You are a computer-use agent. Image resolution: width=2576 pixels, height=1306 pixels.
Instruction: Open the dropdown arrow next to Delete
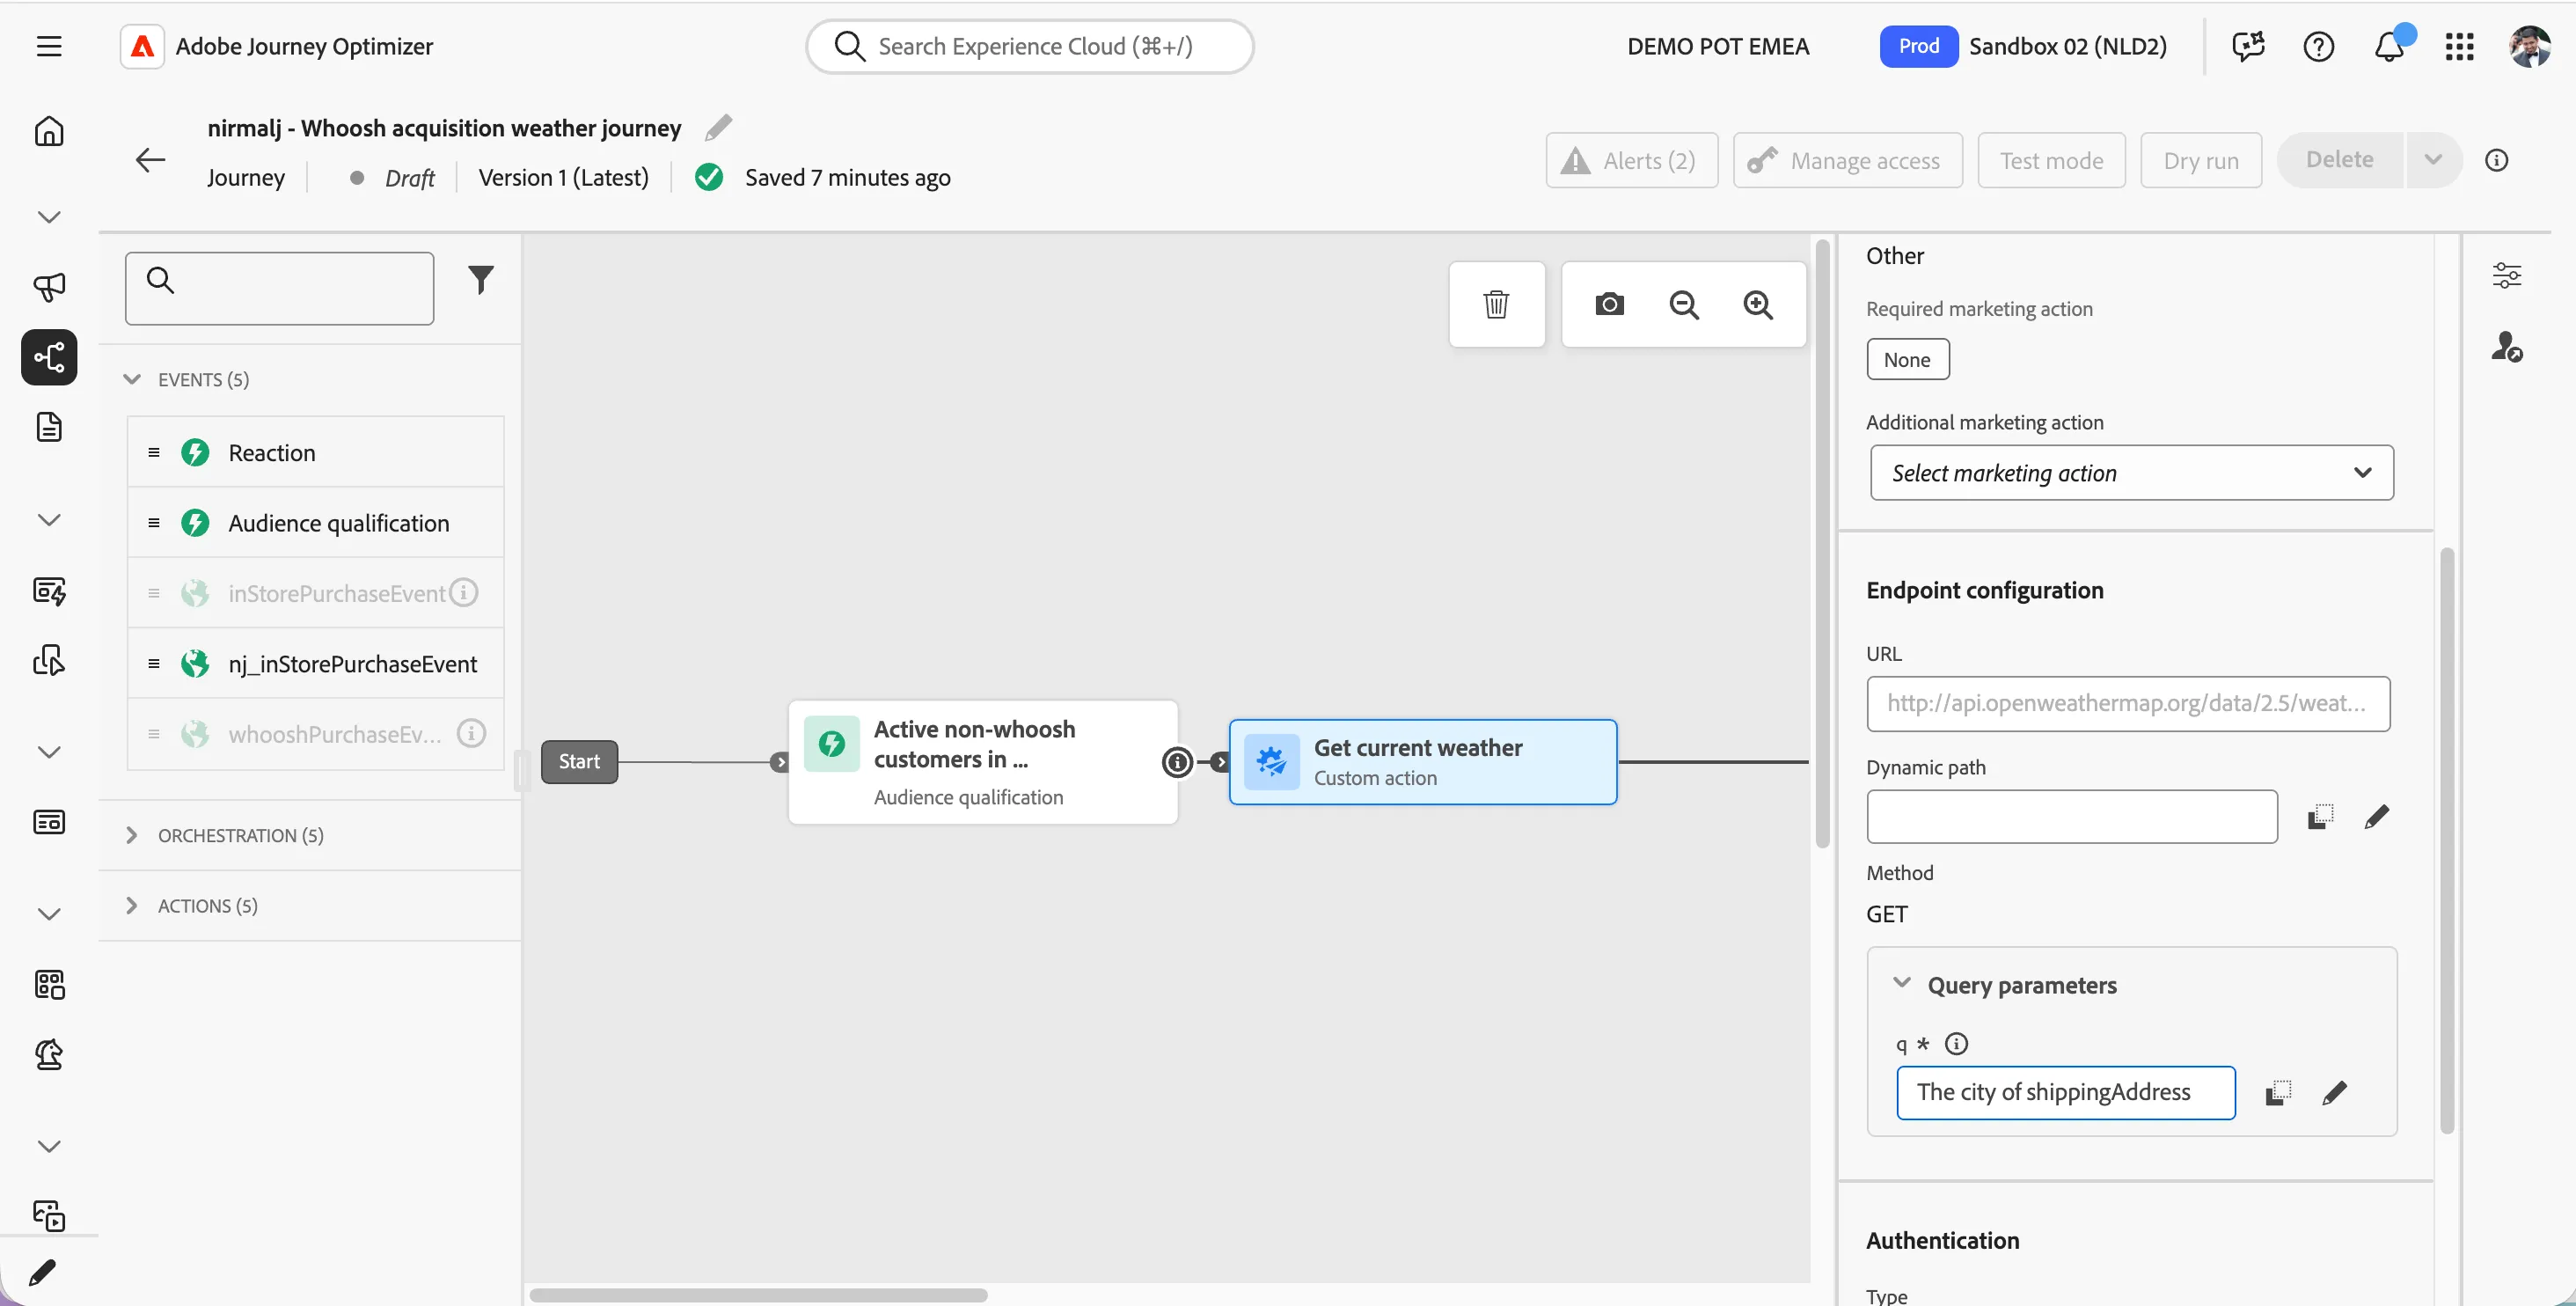2433,160
